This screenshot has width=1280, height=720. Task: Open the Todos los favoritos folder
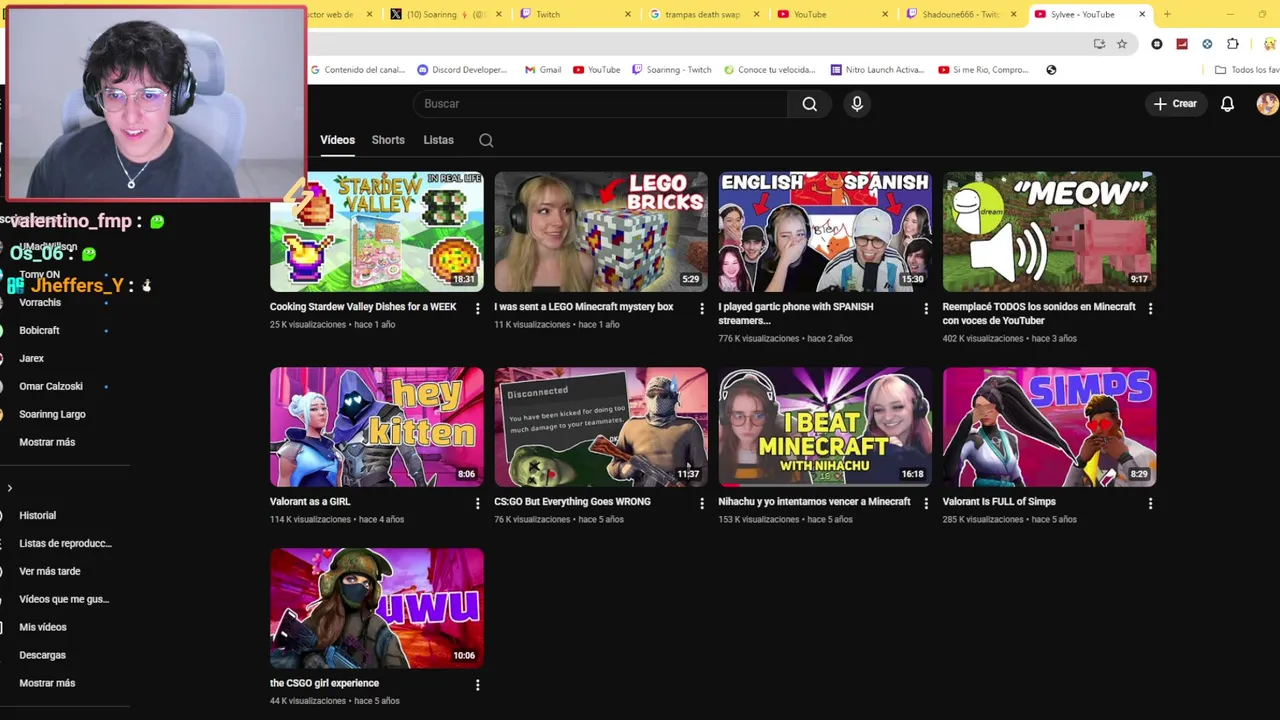[x=1246, y=70]
